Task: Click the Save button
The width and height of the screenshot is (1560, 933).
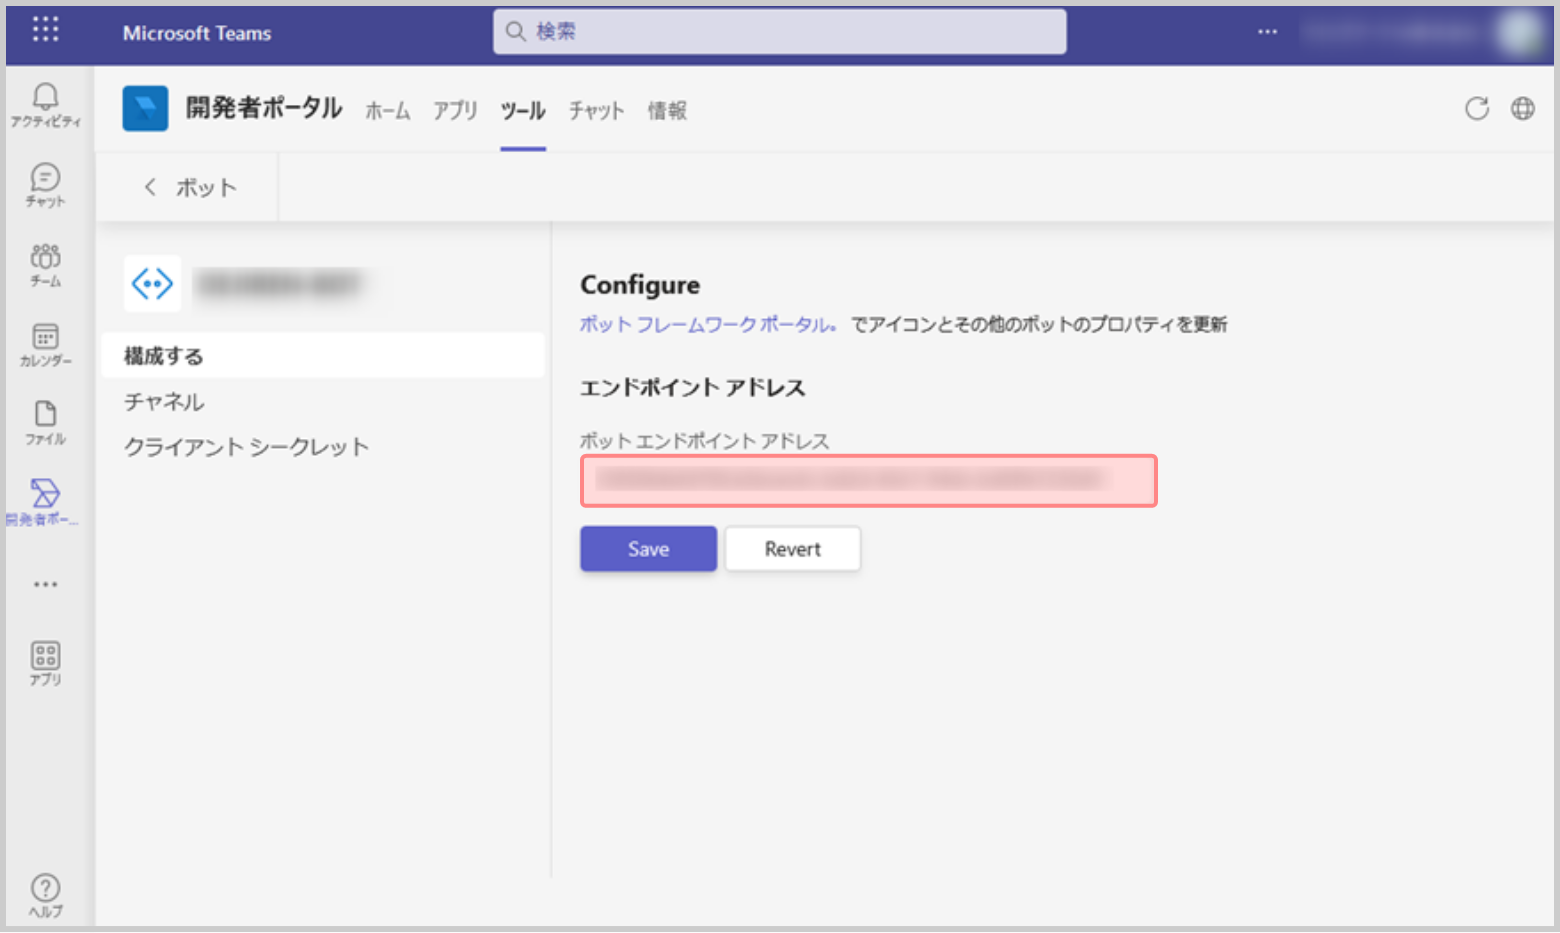Action: [648, 549]
